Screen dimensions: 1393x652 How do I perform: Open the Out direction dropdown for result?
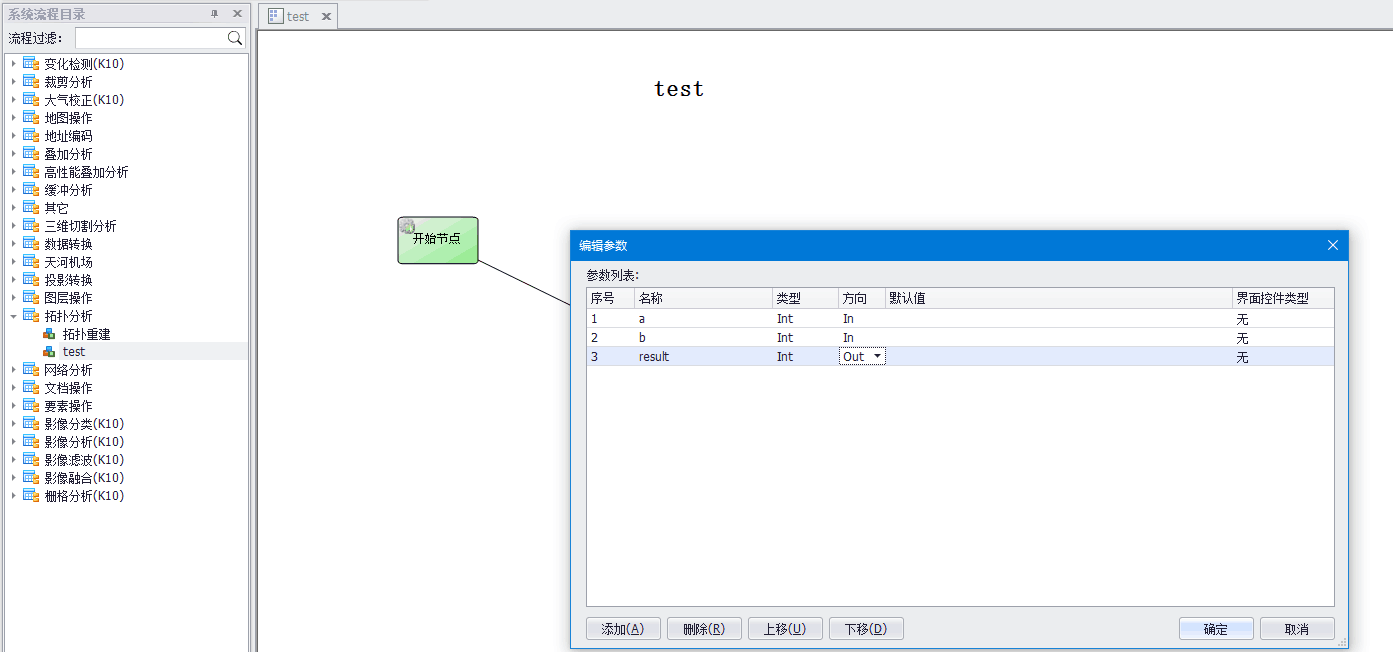pos(877,357)
